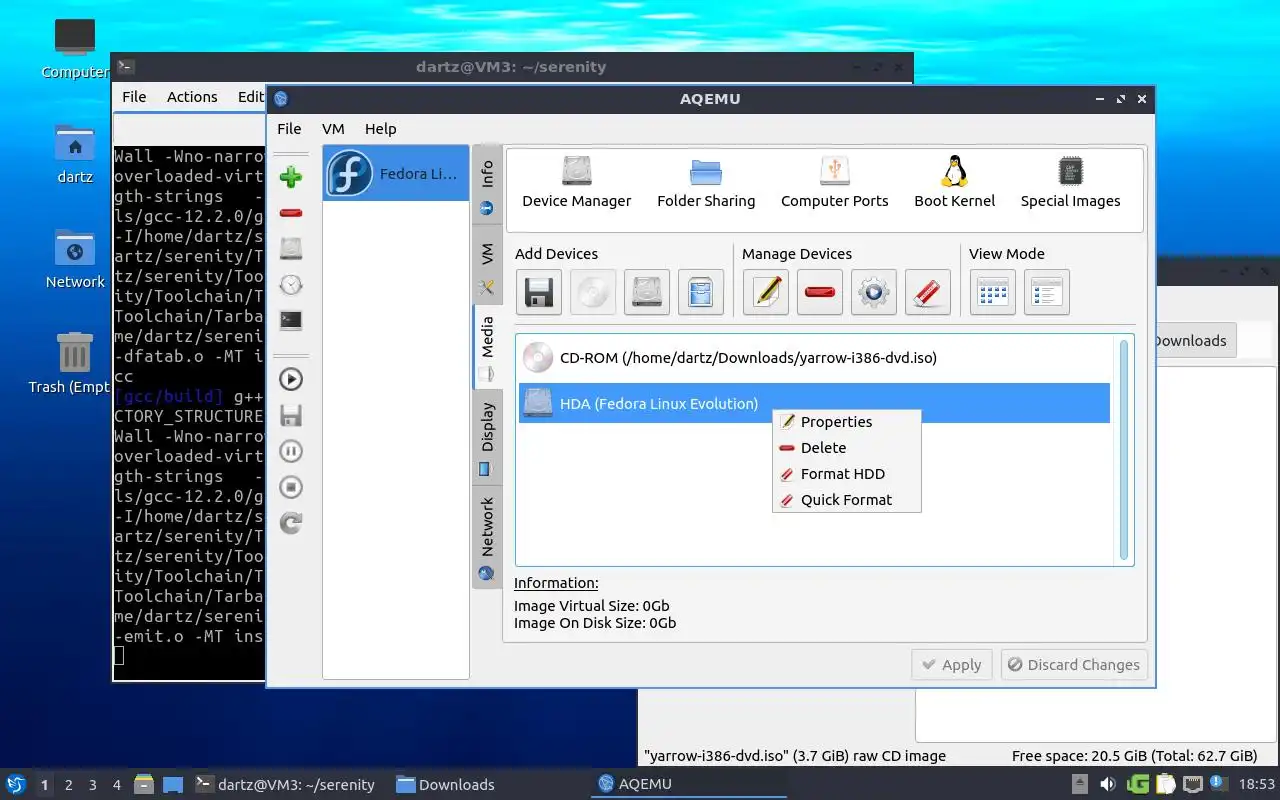This screenshot has height=800, width=1280.
Task: Add a storage device under Add Devices
Action: pos(701,293)
